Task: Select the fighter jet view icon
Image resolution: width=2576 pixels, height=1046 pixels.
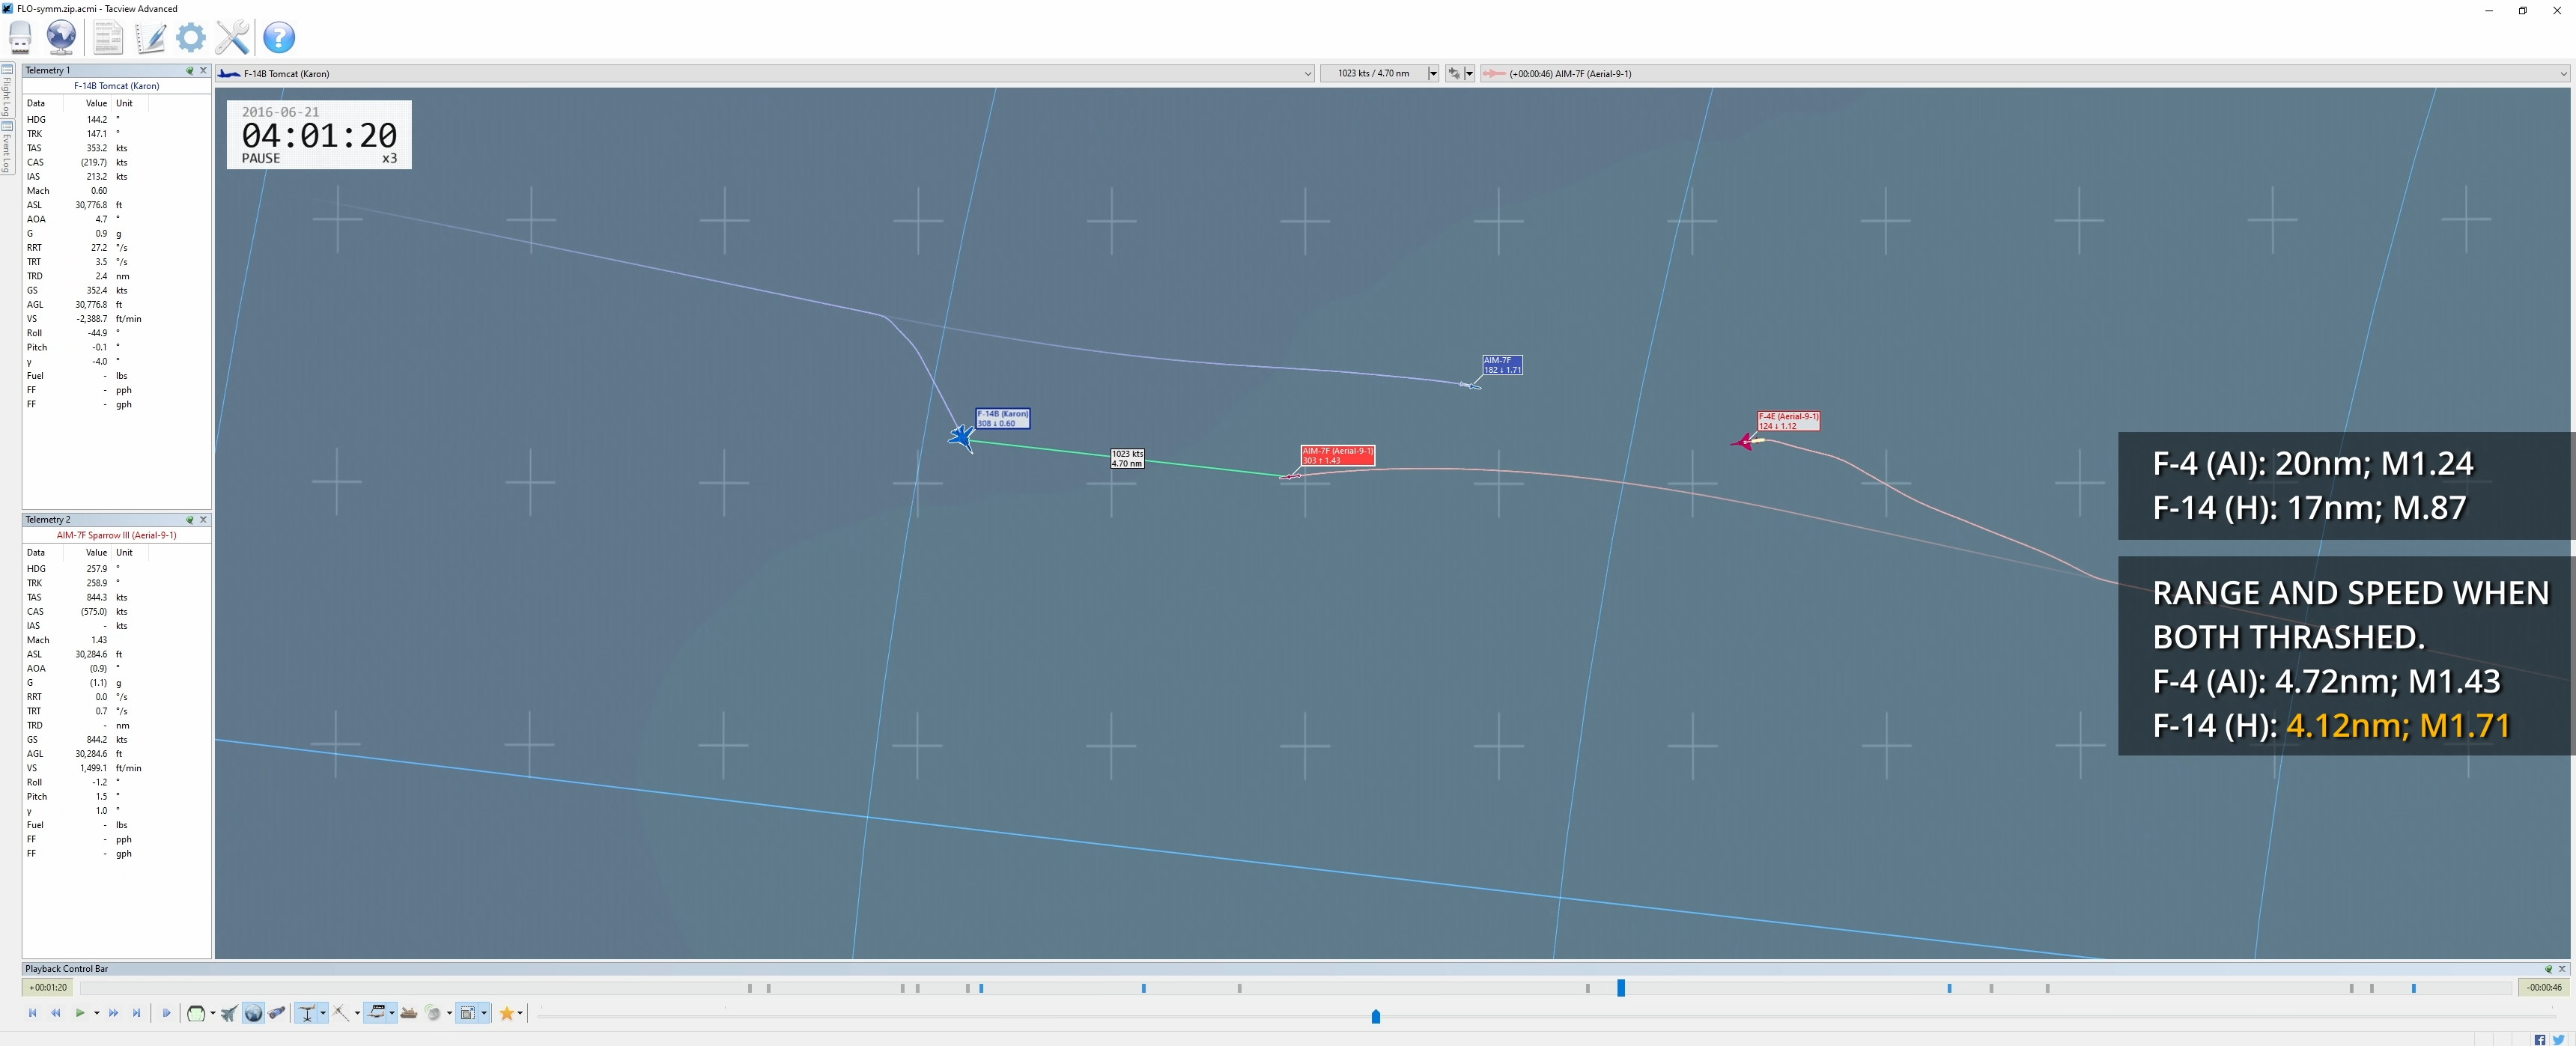Action: coord(229,1013)
